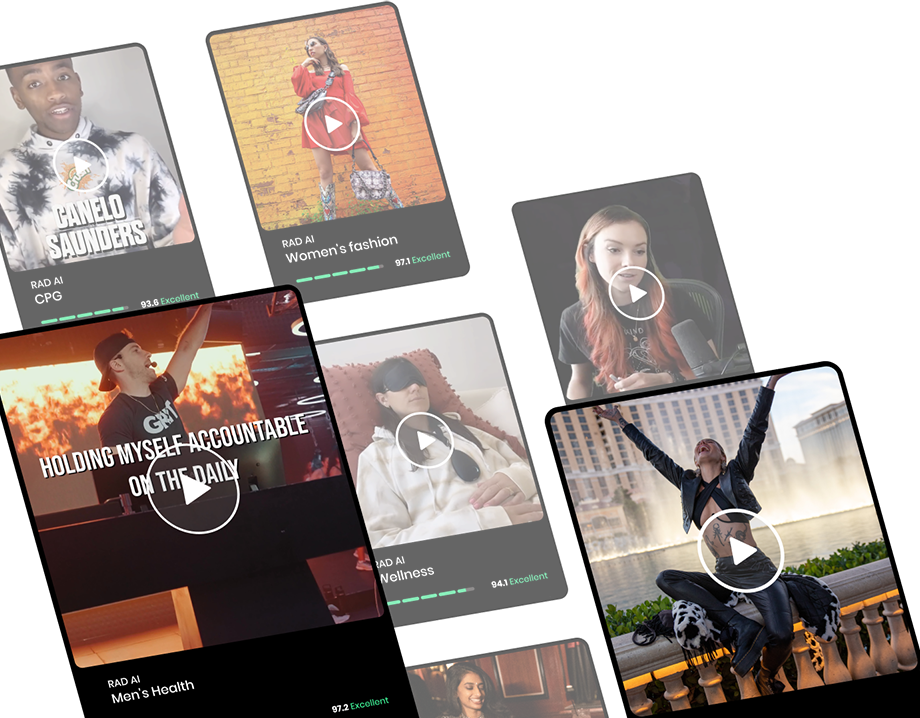The width and height of the screenshot is (920, 718).
Task: Click the "HOLDING MYSELF ACCOUNTABLE" caption line
Action: pos(174,444)
